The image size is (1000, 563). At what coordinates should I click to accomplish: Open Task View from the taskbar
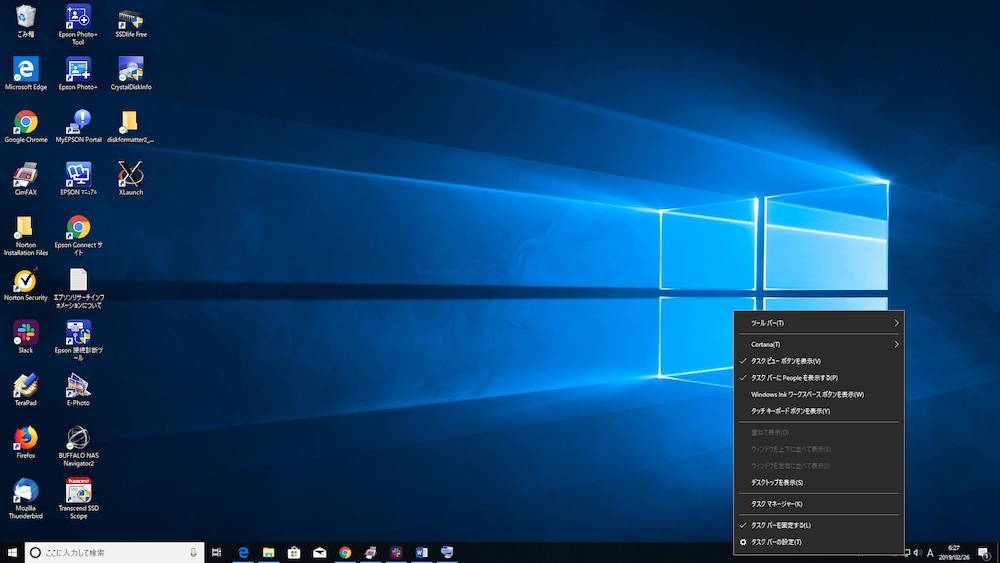[x=217, y=553]
